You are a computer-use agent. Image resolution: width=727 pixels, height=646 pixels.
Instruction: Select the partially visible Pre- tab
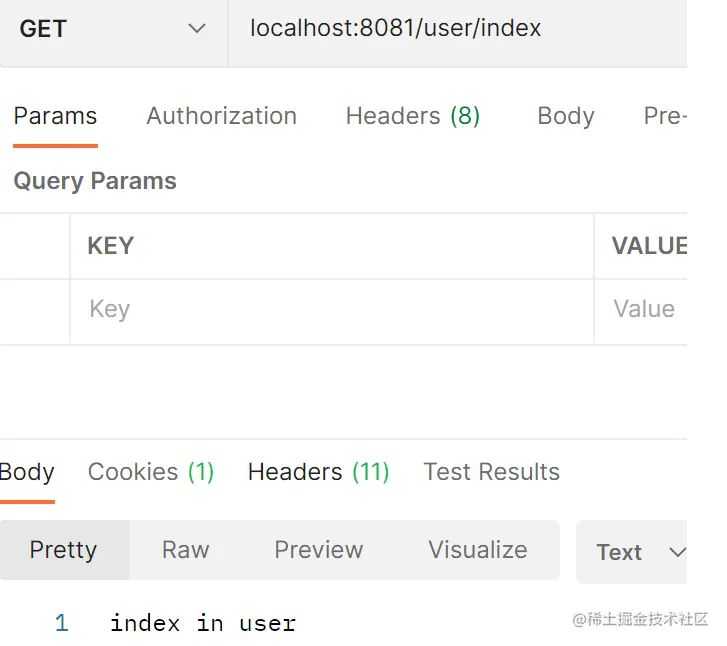(x=664, y=116)
